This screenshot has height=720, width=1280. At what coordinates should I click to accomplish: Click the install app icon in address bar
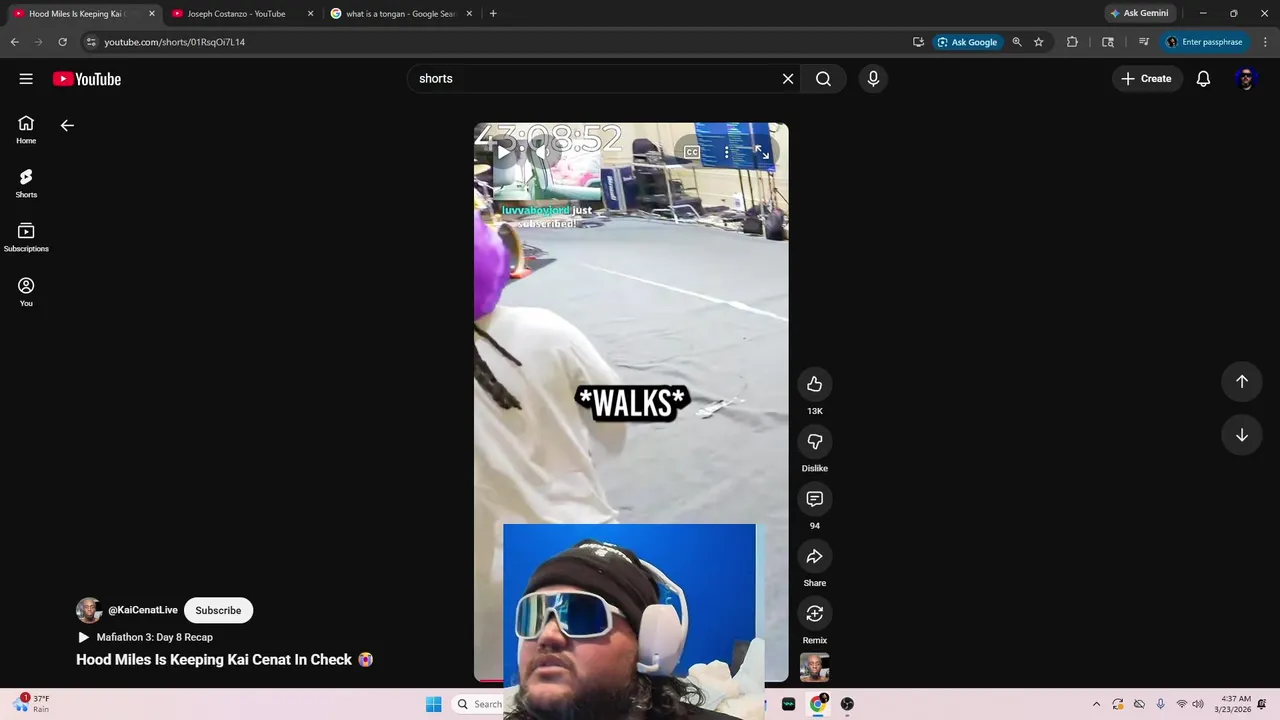(x=918, y=42)
